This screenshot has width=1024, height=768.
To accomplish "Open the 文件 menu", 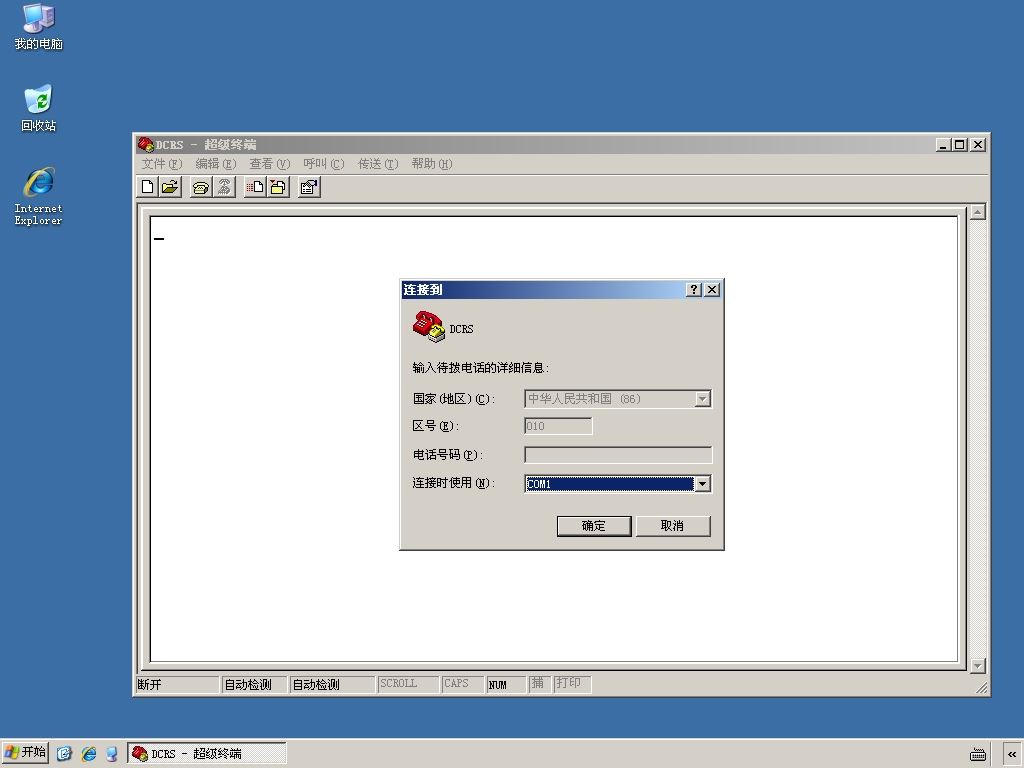I will click(161, 164).
